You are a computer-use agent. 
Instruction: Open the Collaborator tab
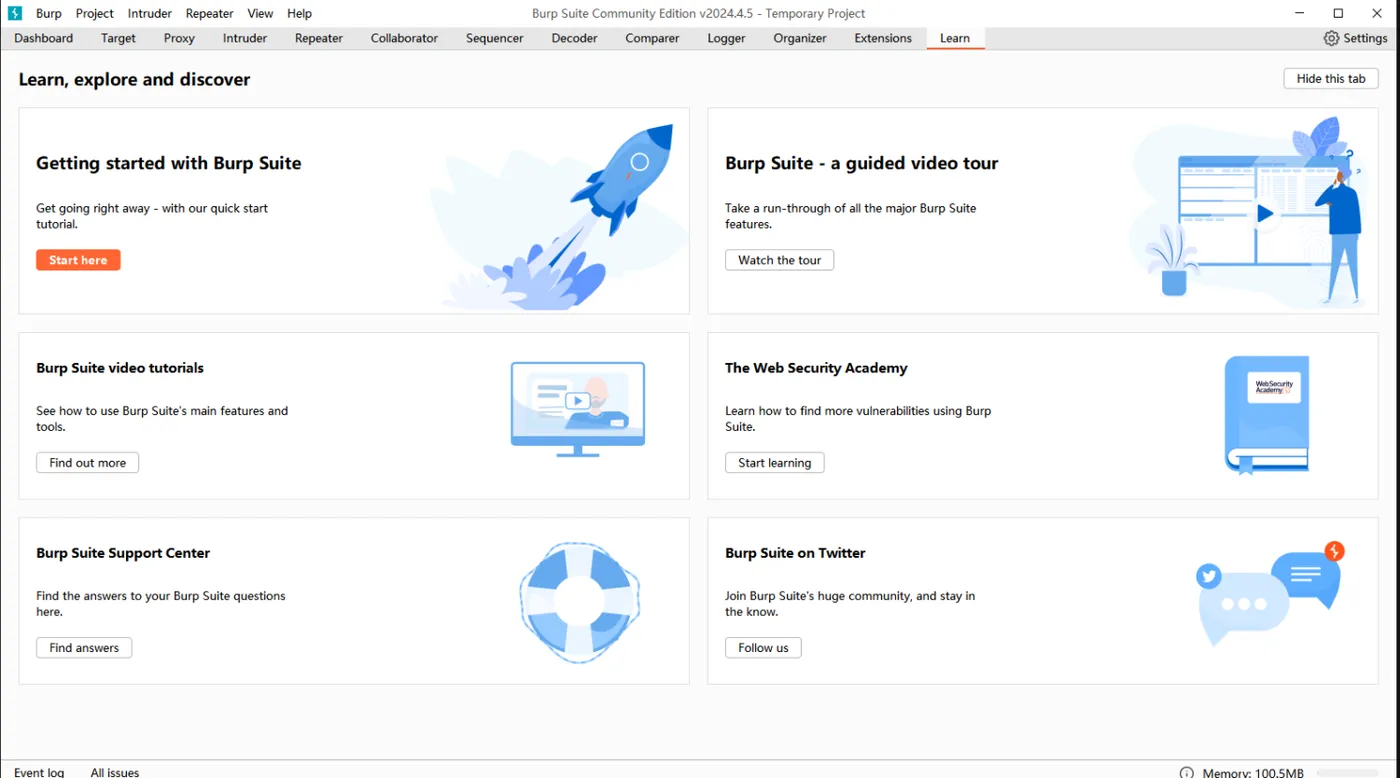click(x=404, y=38)
